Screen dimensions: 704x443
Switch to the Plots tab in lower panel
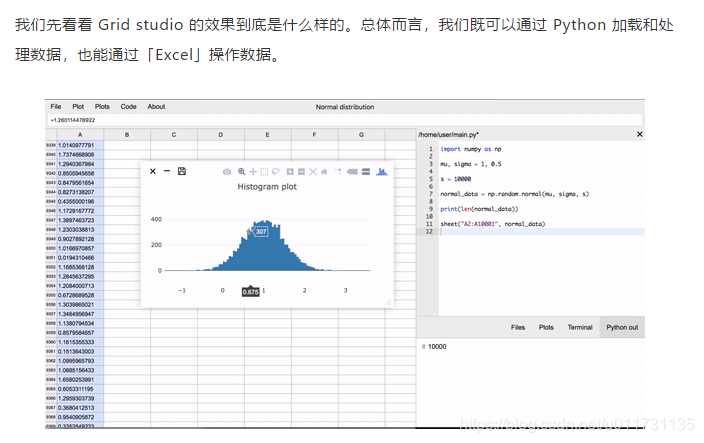(x=546, y=327)
